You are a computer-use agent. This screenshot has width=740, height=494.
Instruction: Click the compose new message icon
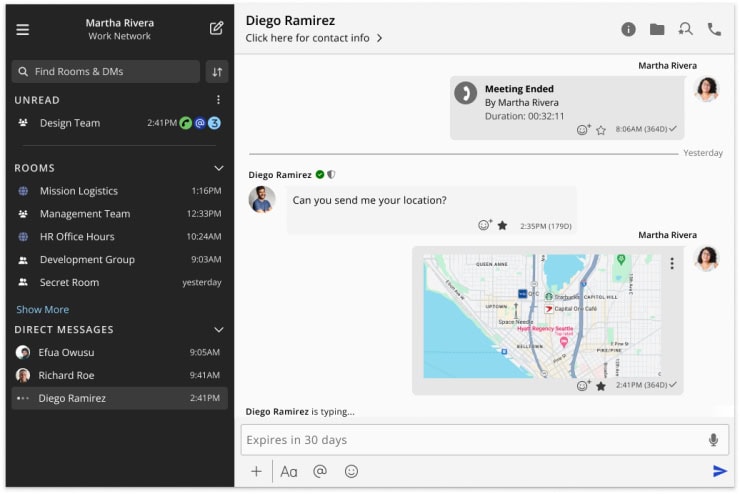point(216,28)
